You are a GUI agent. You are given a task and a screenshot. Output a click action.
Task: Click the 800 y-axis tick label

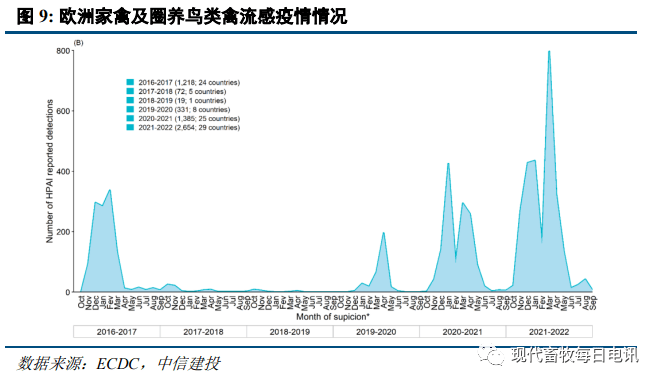63,51
